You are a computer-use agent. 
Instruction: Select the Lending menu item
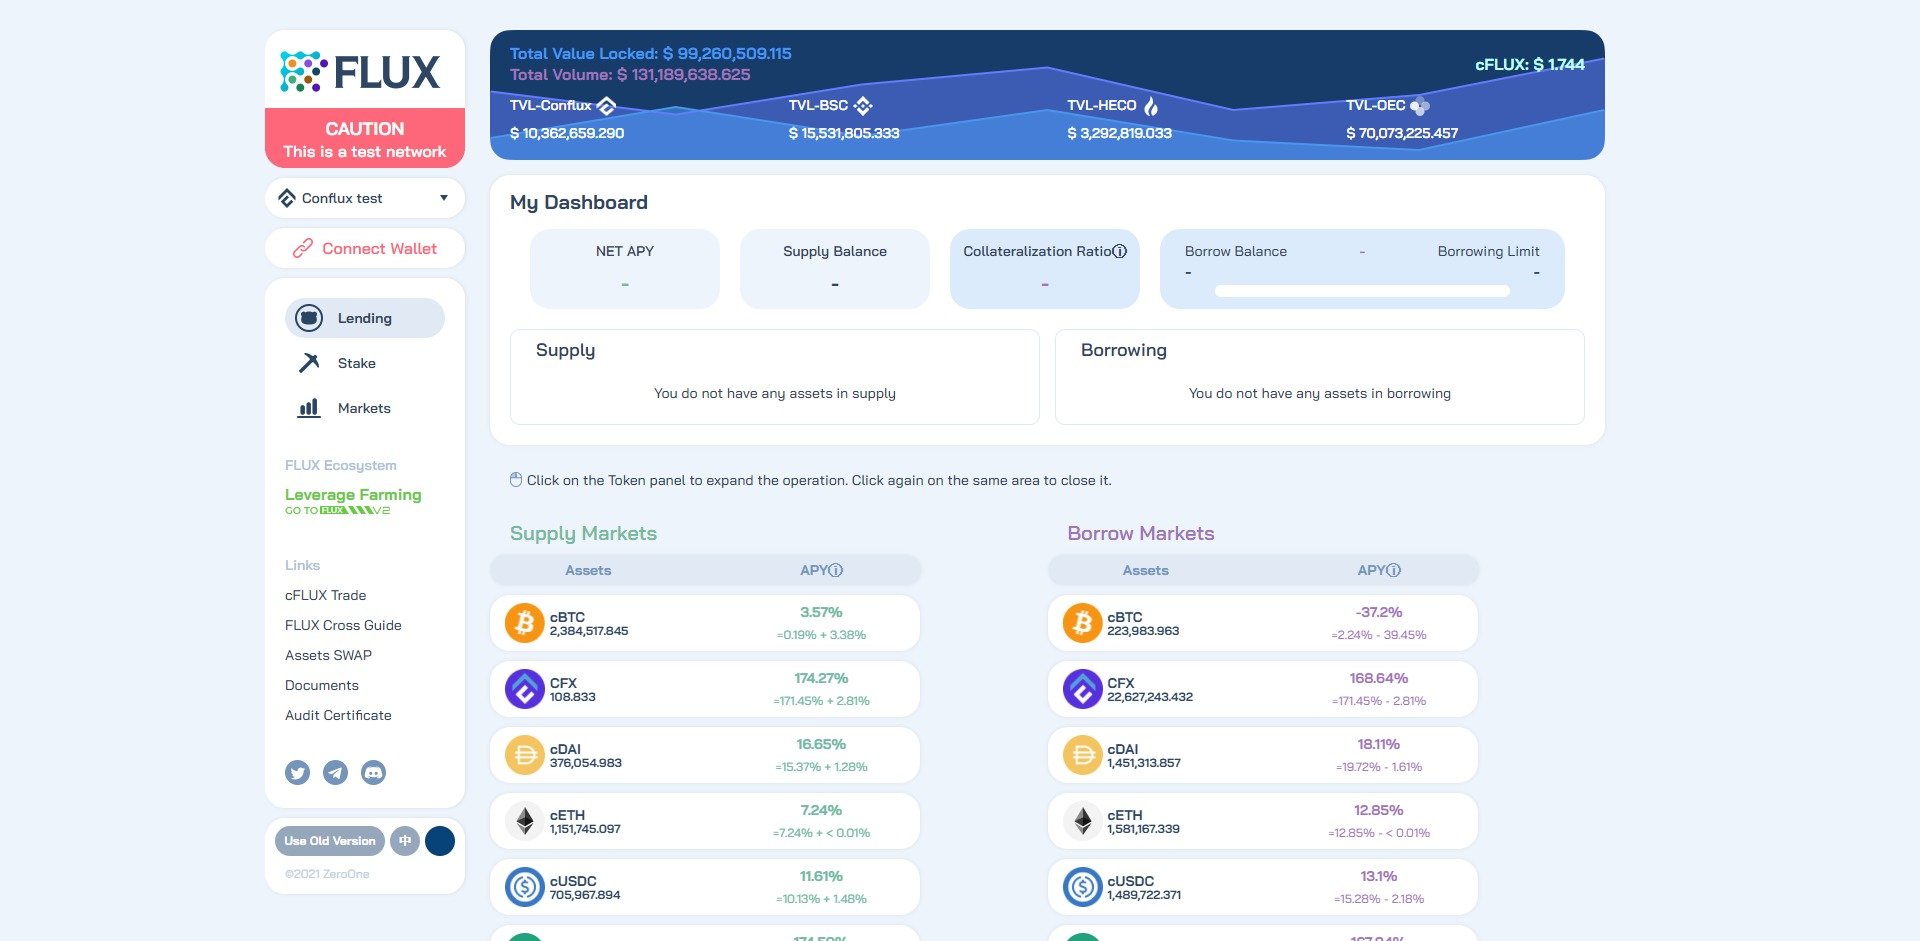[x=364, y=318]
